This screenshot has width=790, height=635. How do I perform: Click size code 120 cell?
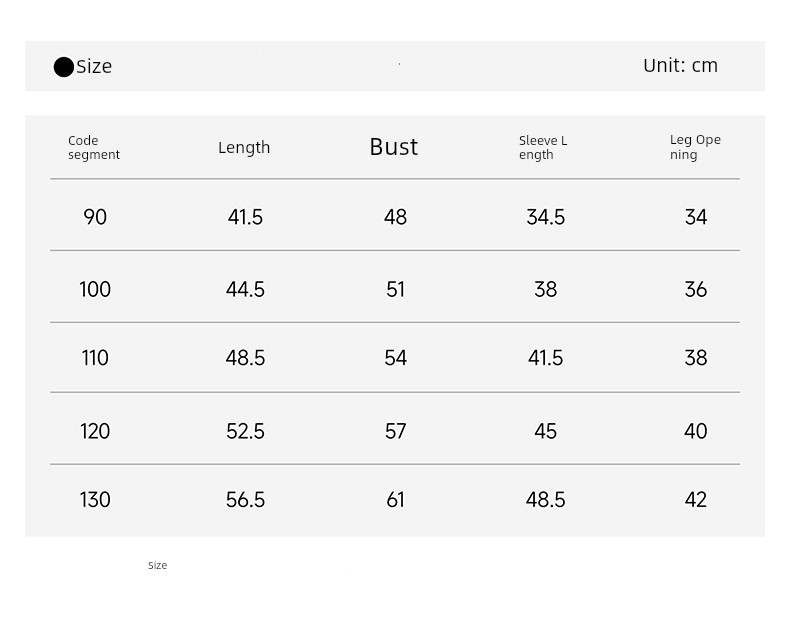click(x=95, y=431)
